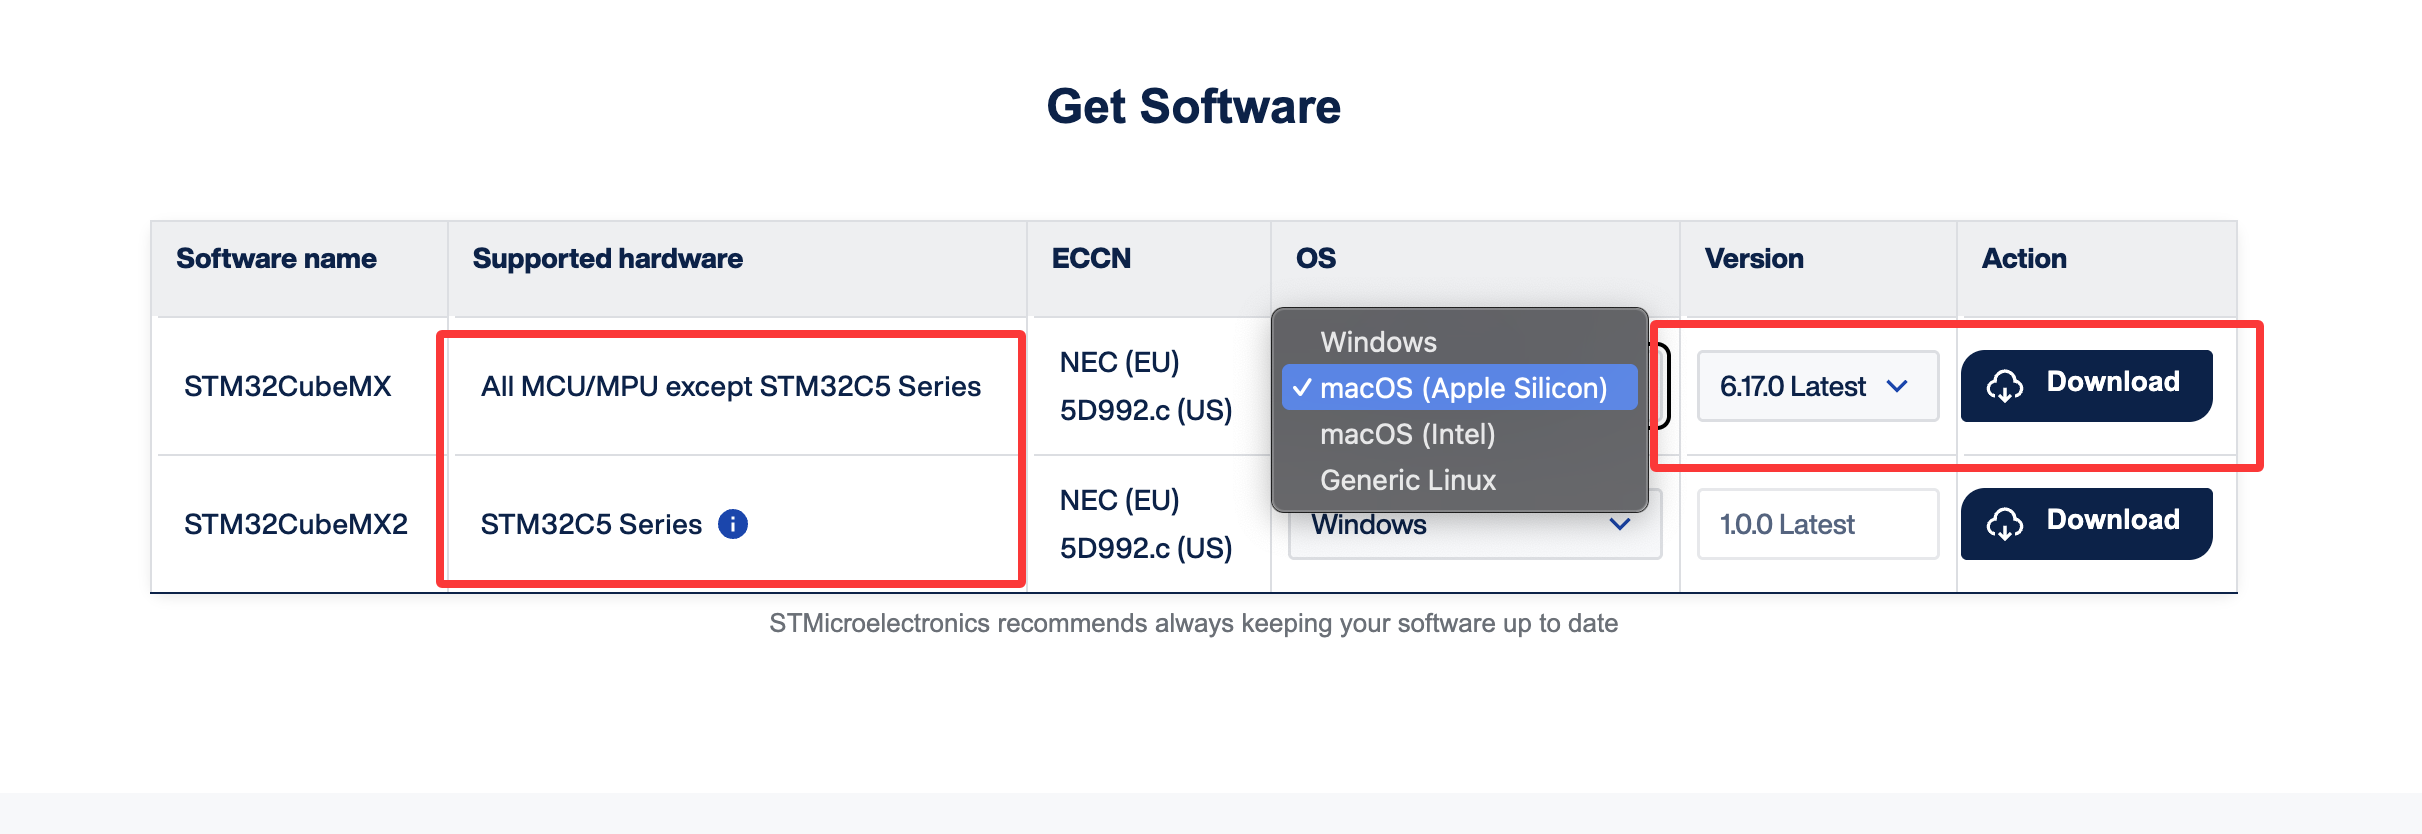Select macOS (Apple Silicon) option
The image size is (2422, 834).
click(1462, 388)
